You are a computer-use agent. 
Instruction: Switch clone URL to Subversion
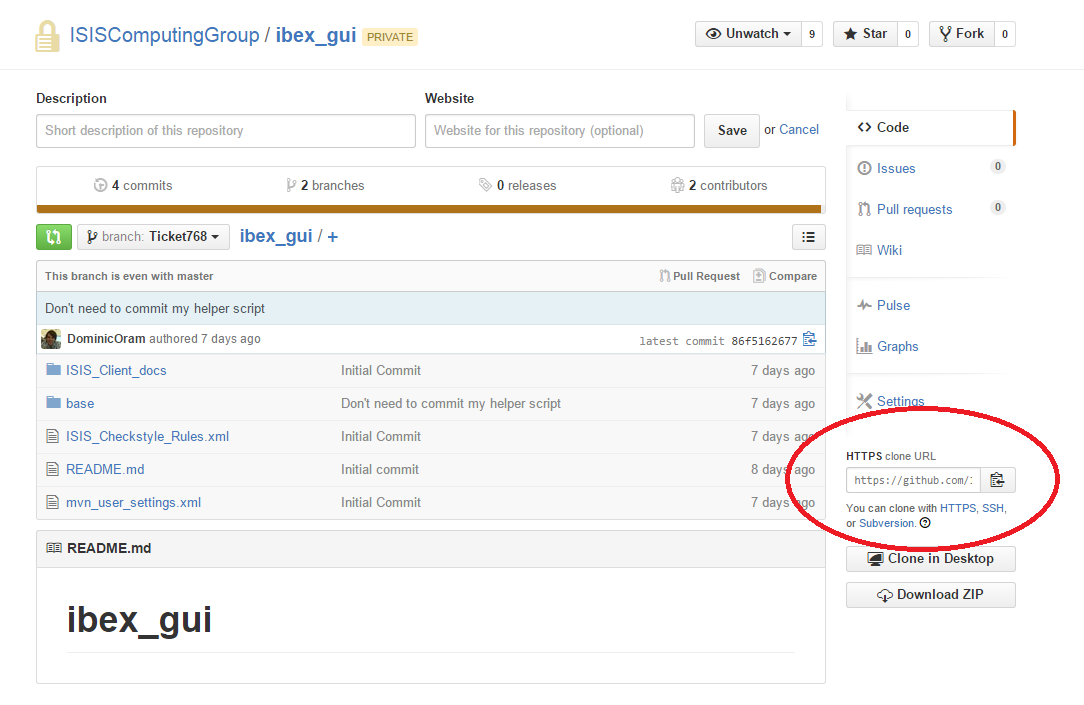pos(886,523)
